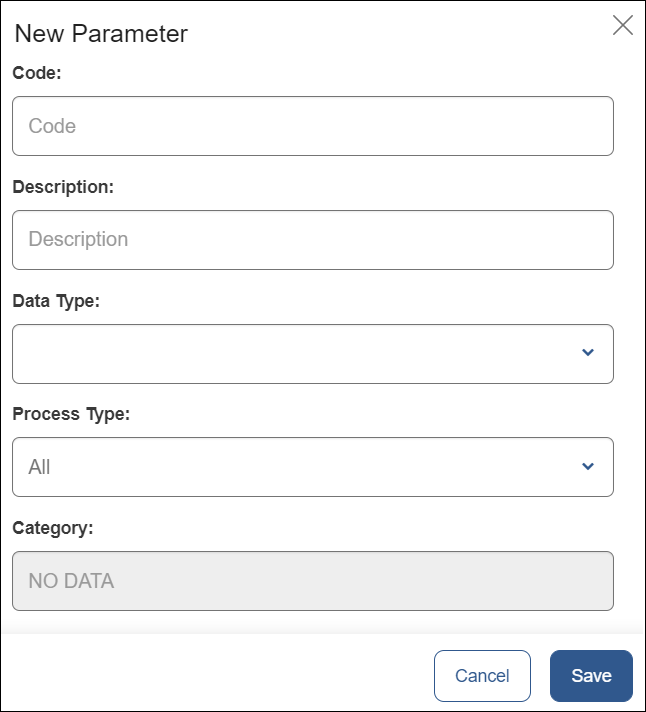The height and width of the screenshot is (712, 646).
Task: Click the "Description:" field label
Action: click(x=63, y=187)
